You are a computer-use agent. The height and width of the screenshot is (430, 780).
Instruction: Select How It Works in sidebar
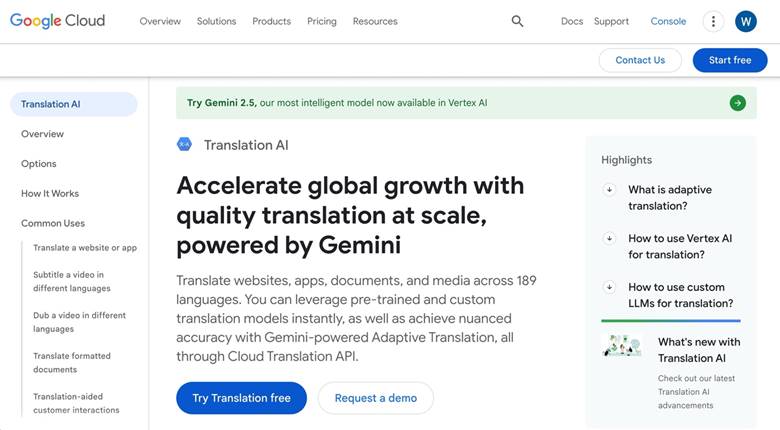[x=50, y=194]
